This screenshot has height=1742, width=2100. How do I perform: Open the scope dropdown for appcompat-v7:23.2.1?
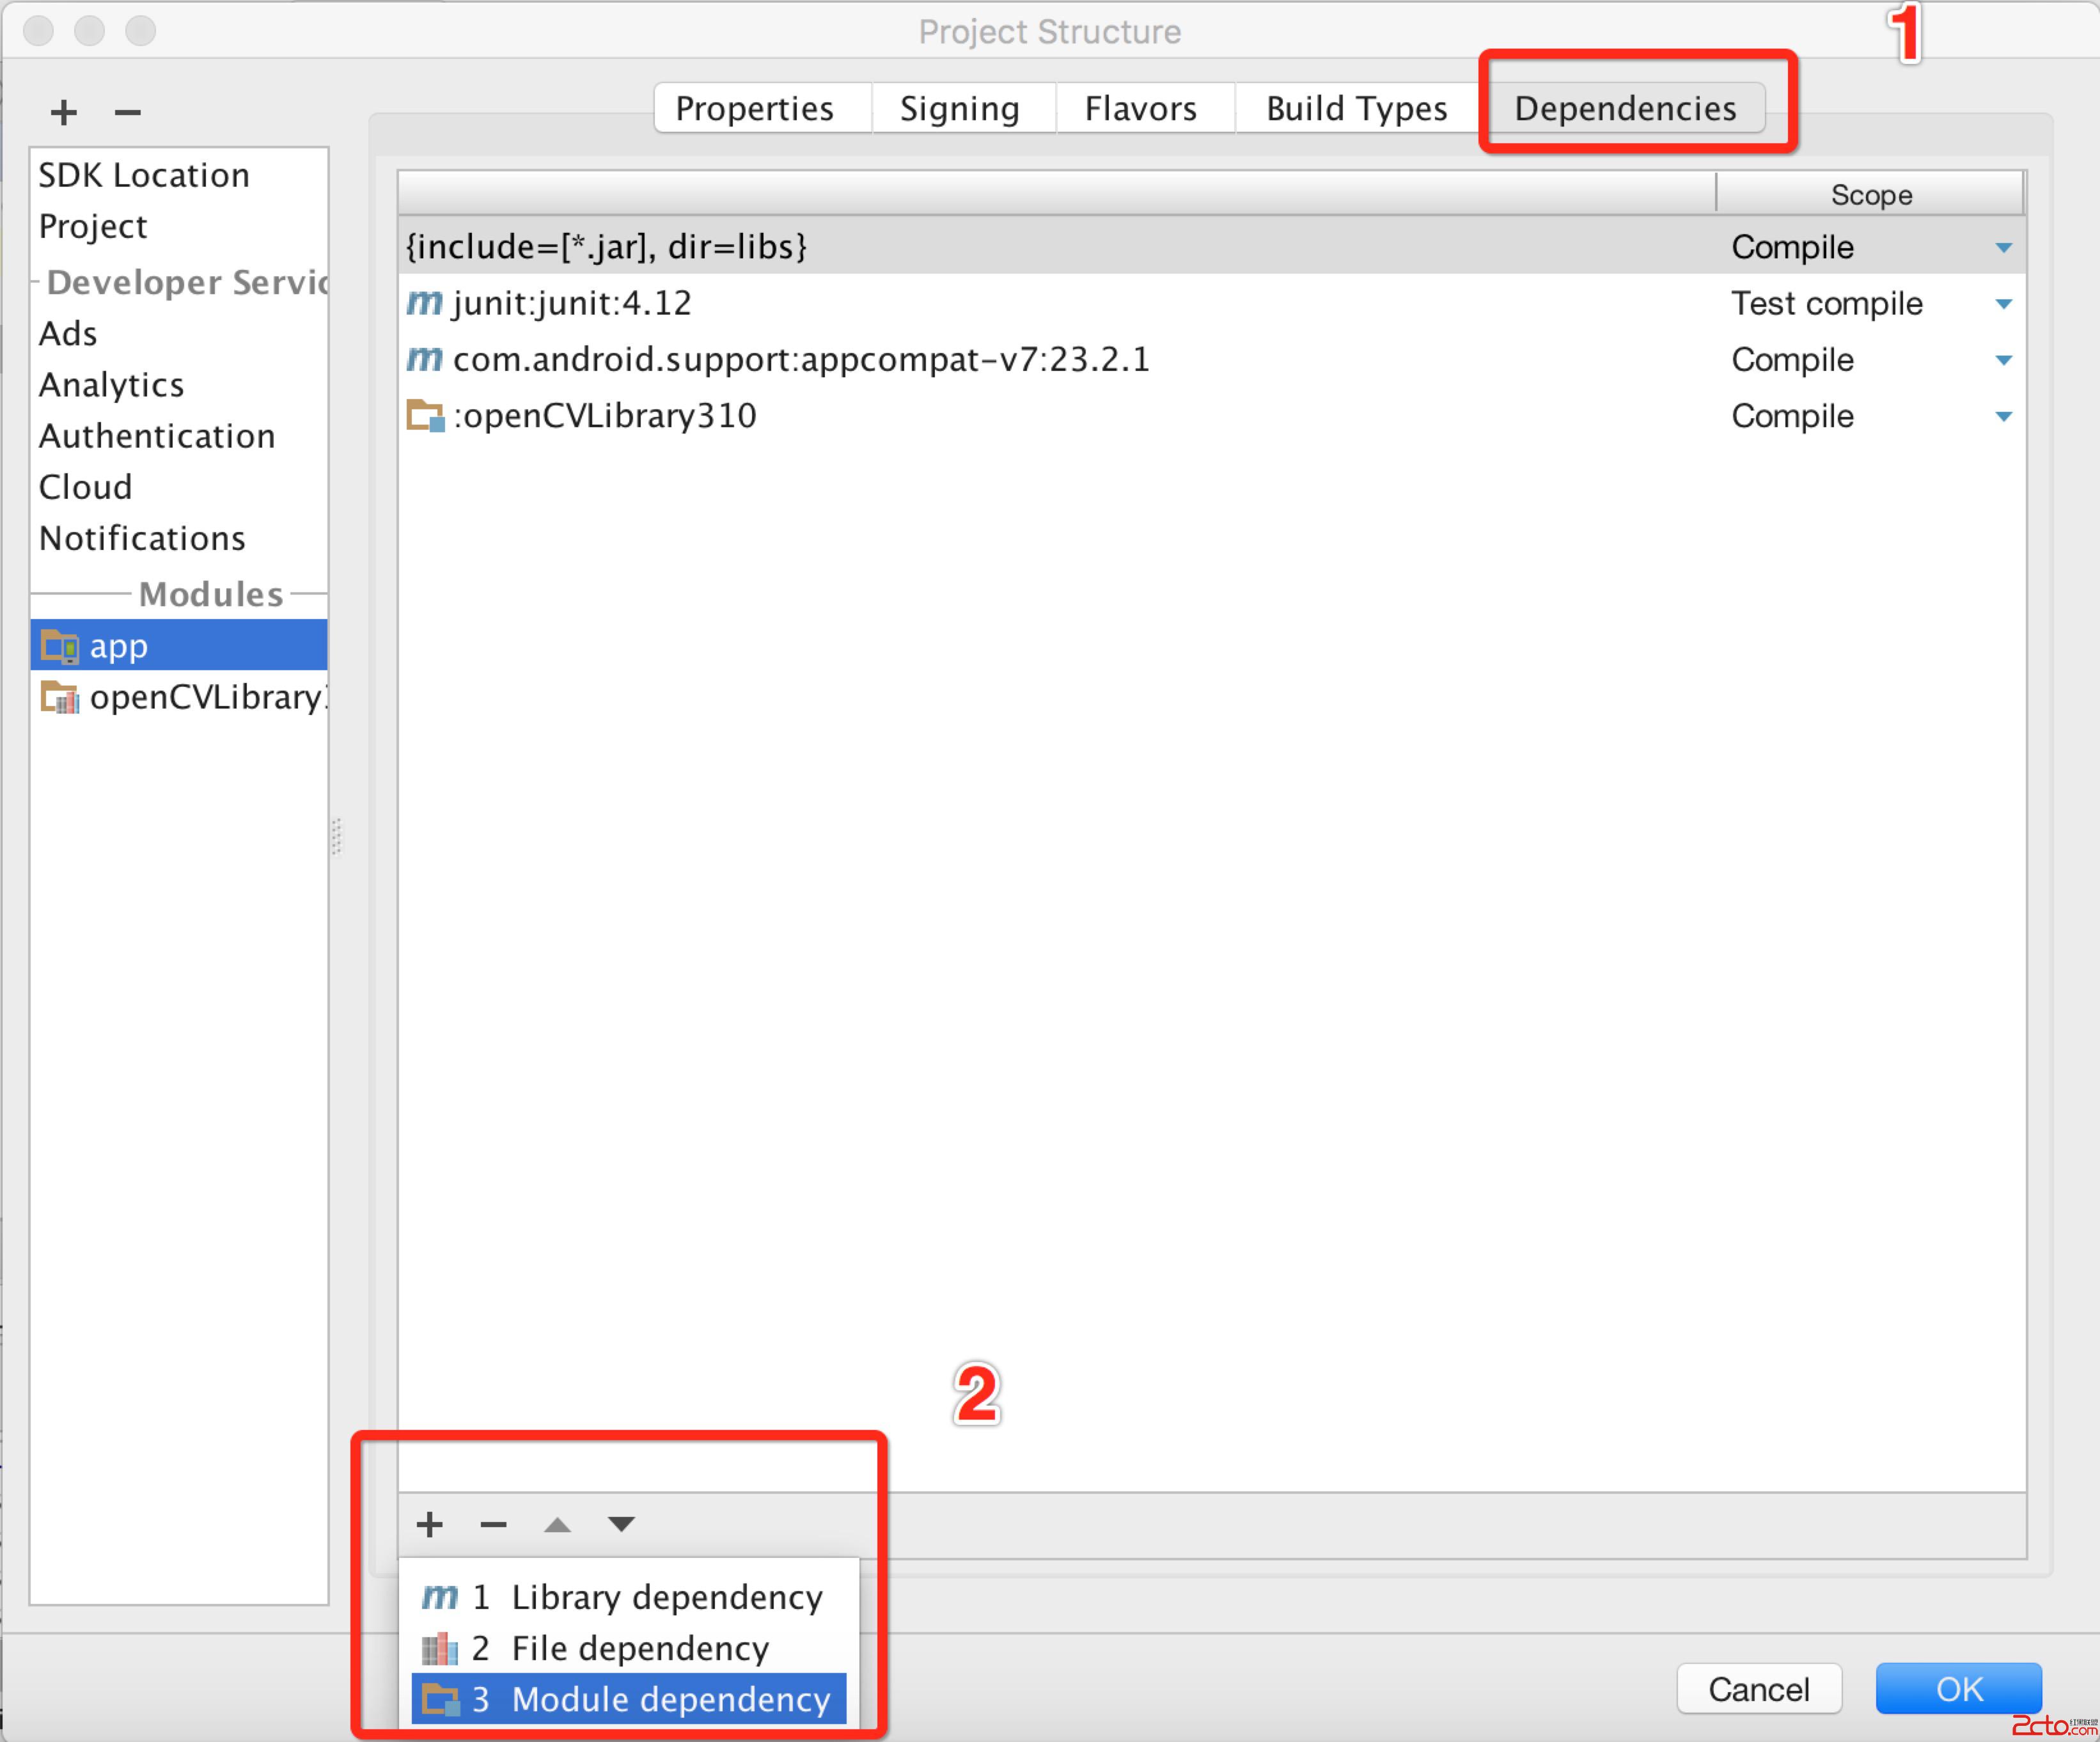coord(2003,360)
